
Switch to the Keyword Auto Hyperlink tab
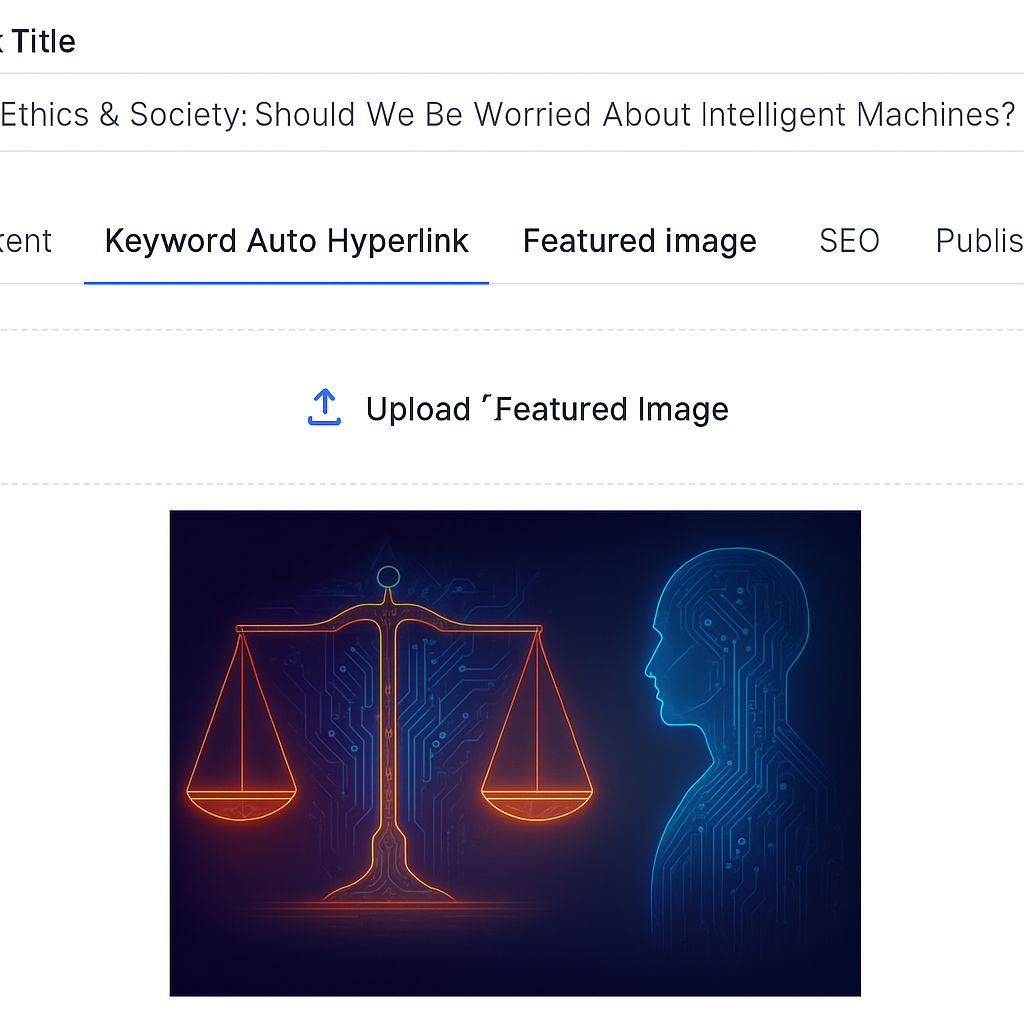click(x=287, y=241)
